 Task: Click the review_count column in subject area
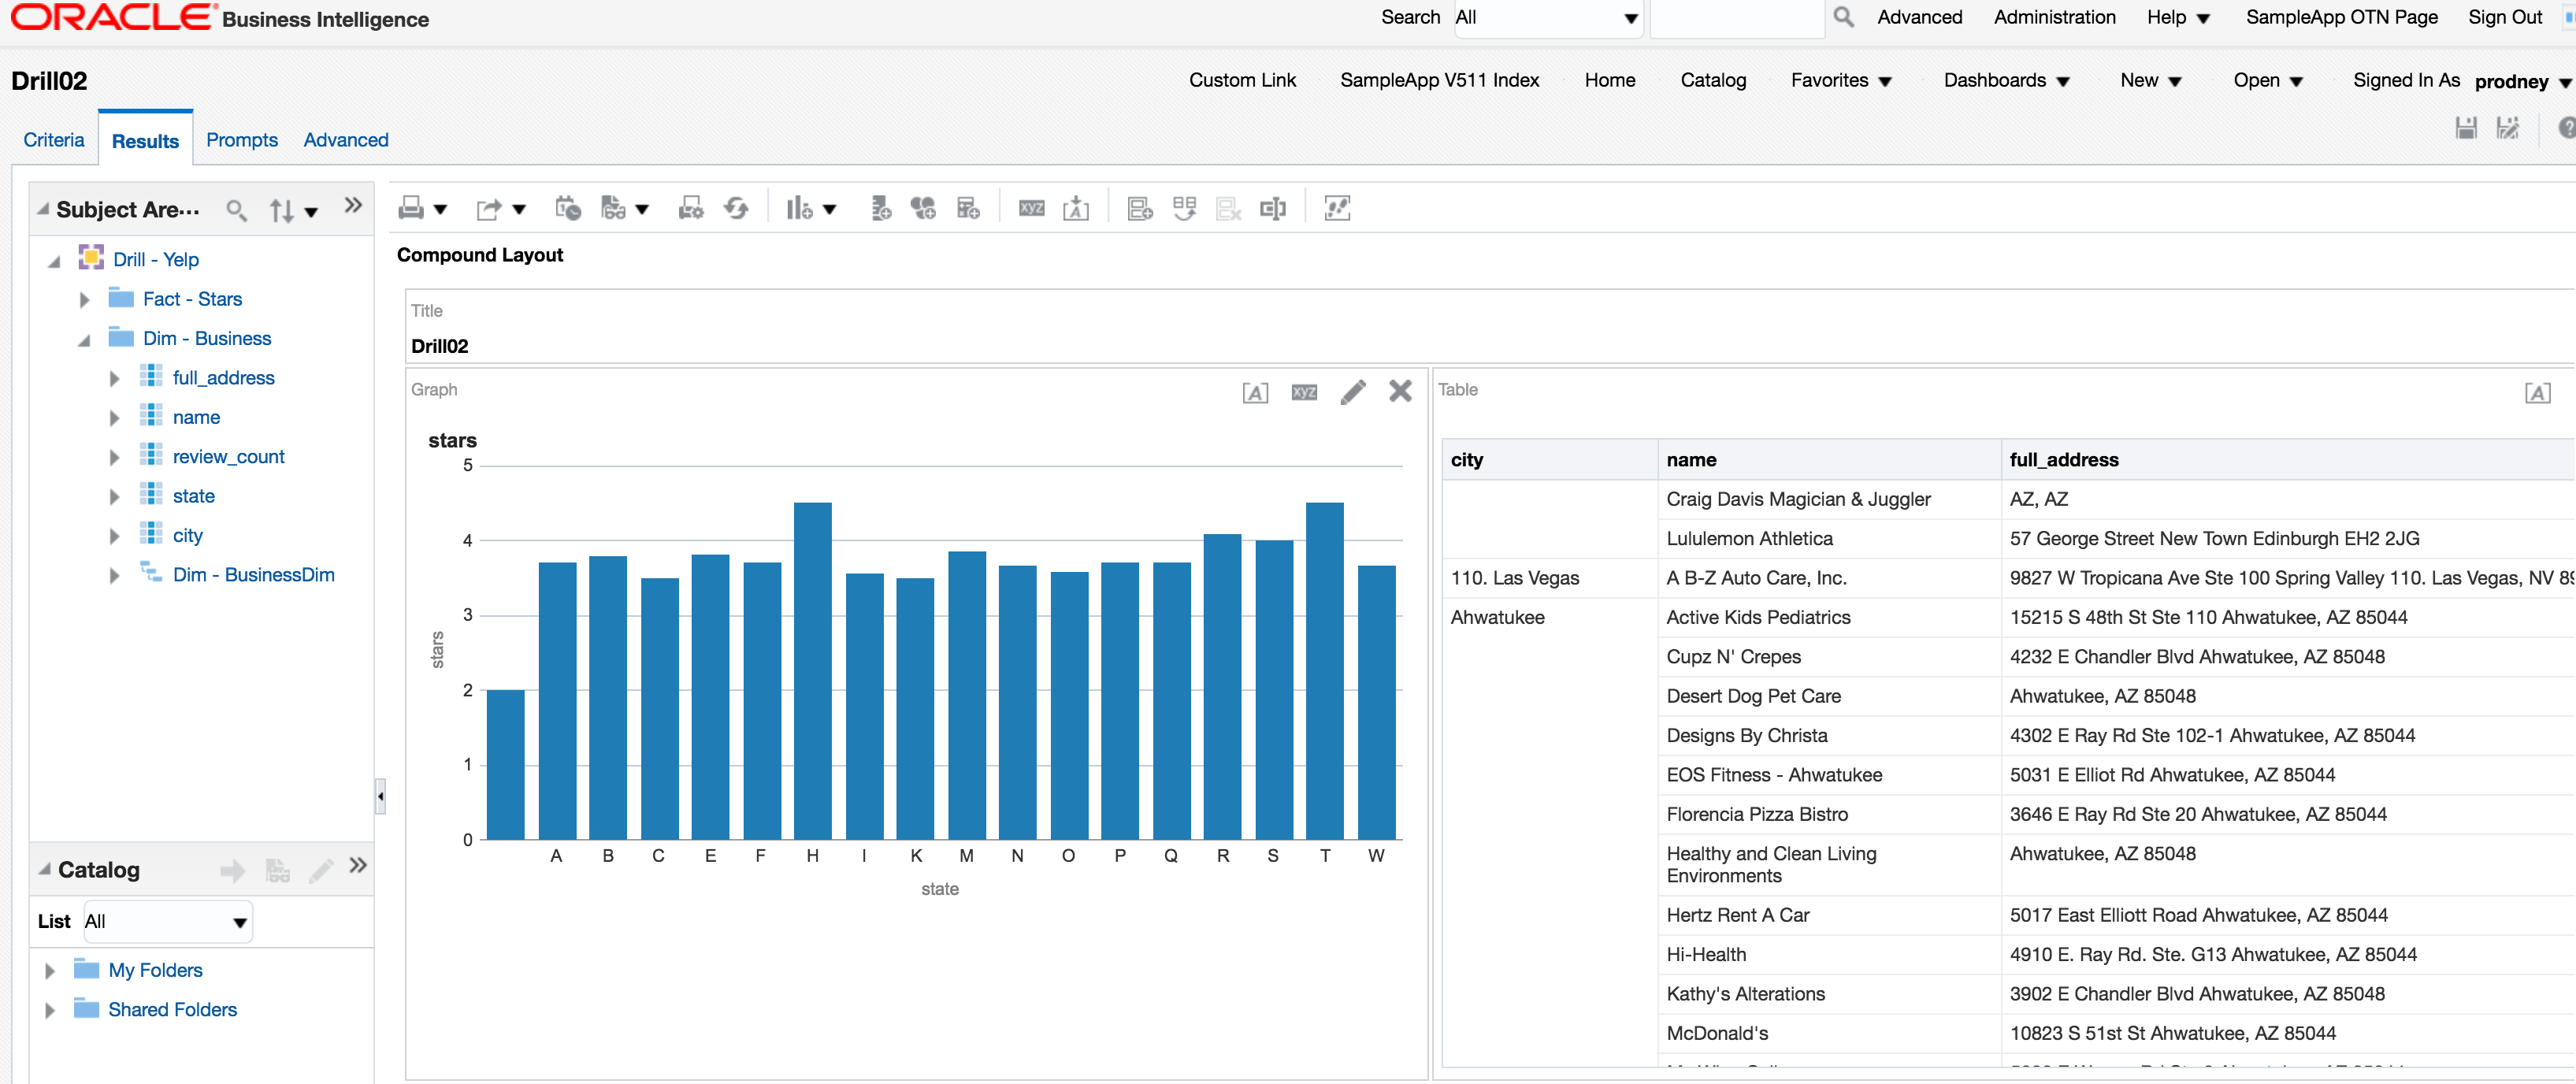coord(228,457)
